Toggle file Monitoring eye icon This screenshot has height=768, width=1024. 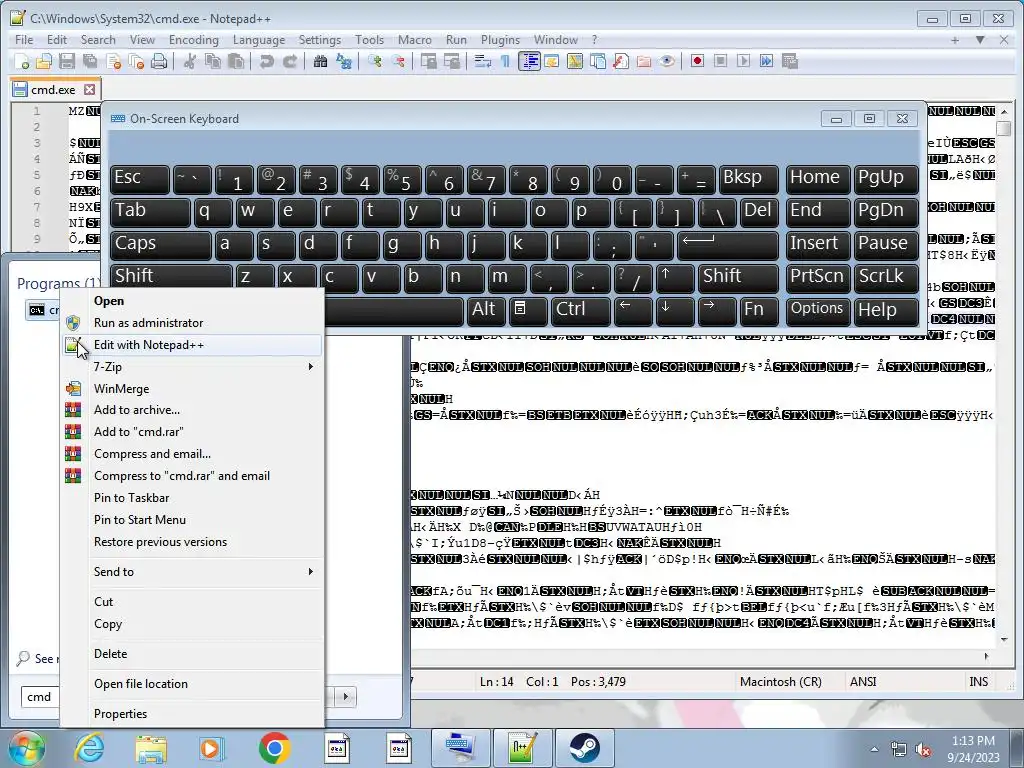(667, 61)
